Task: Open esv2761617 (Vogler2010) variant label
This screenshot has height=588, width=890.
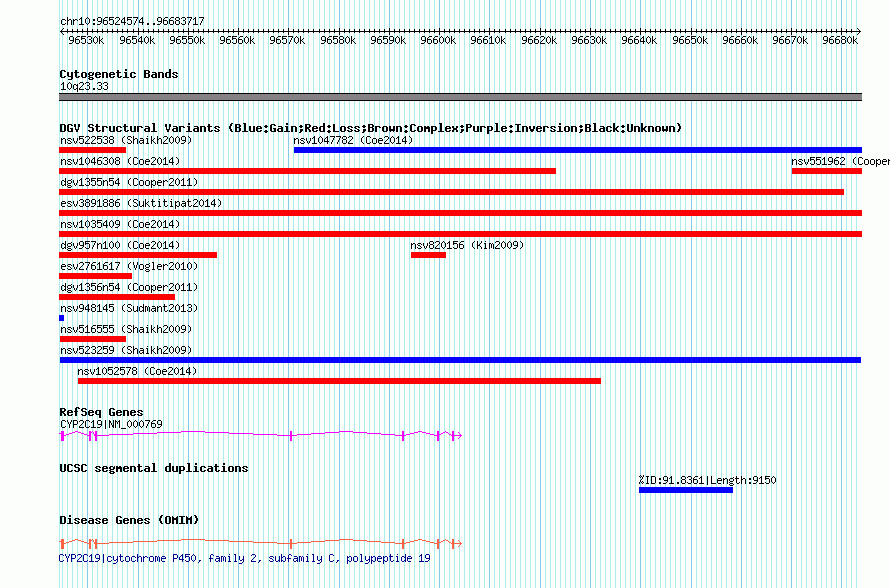Action: pos(129,266)
